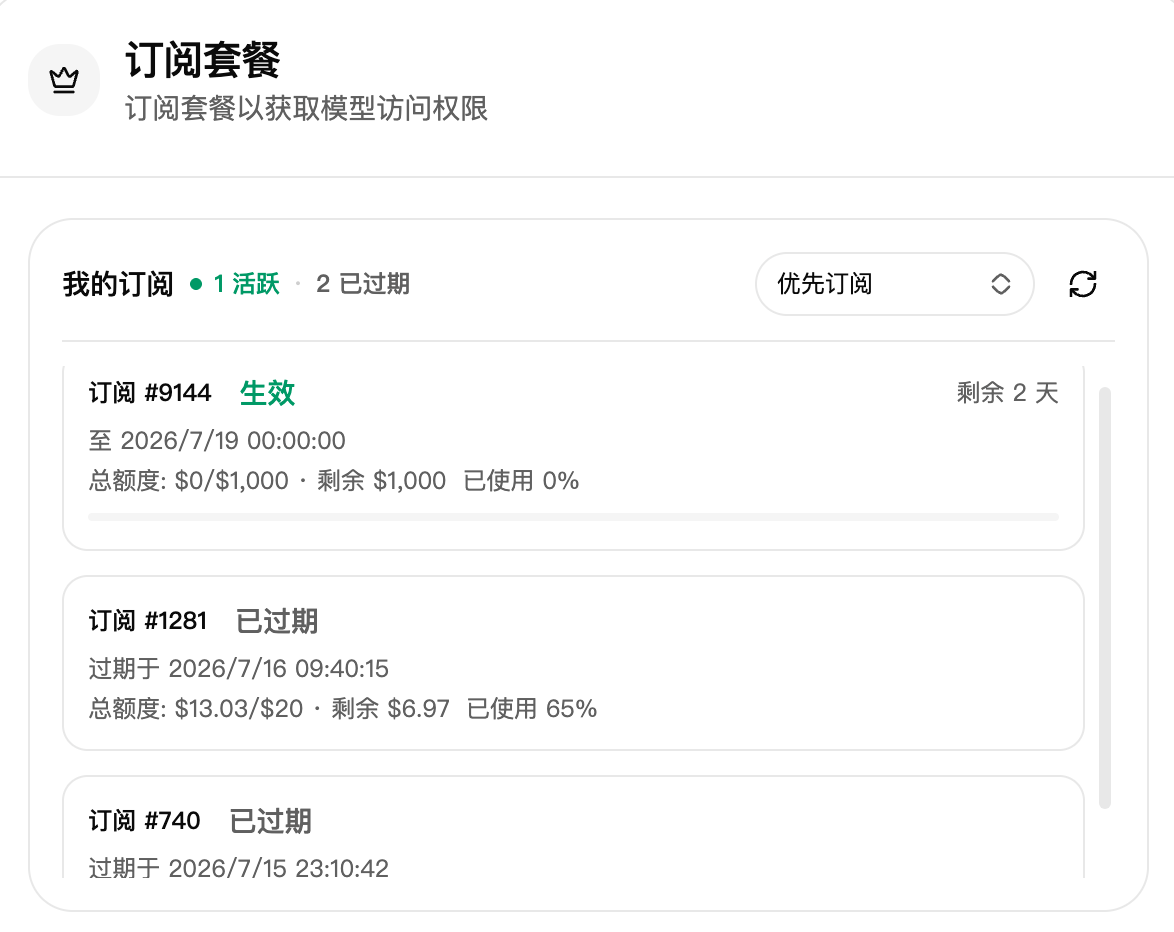Click the 我的订阅 section title

tap(118, 284)
